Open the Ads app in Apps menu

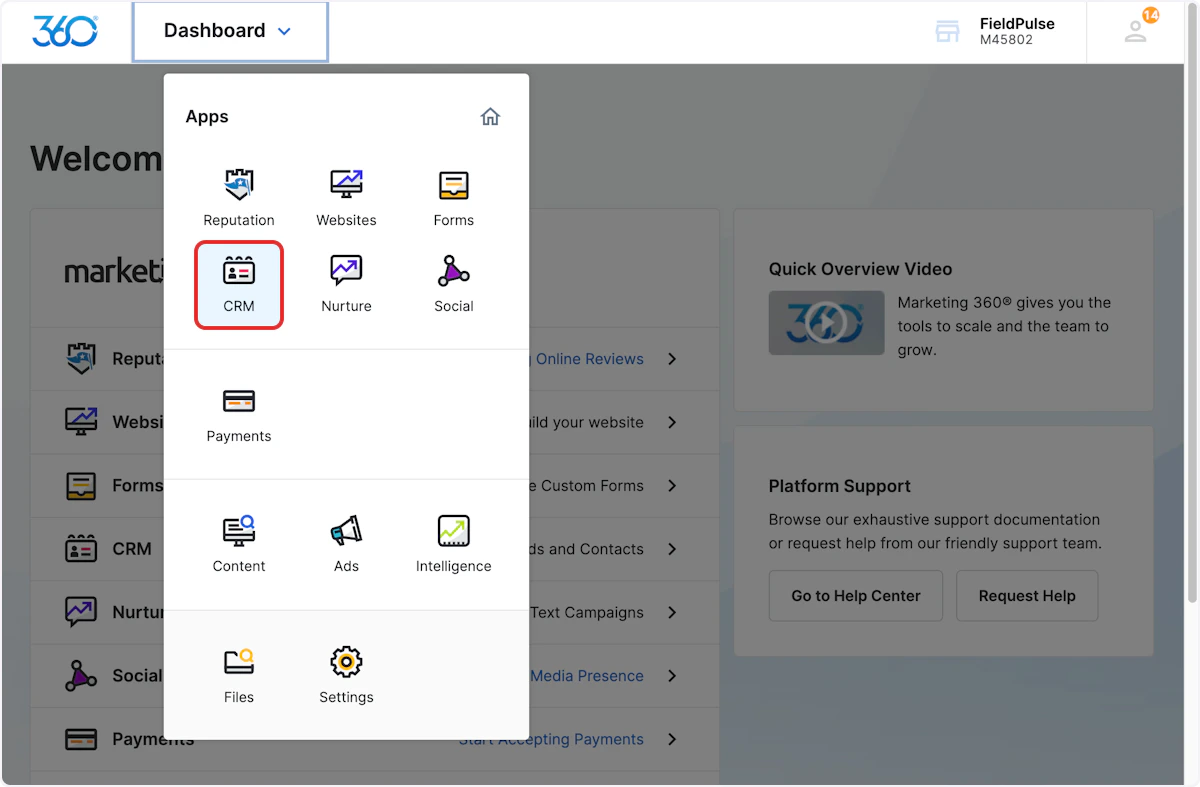click(x=346, y=545)
